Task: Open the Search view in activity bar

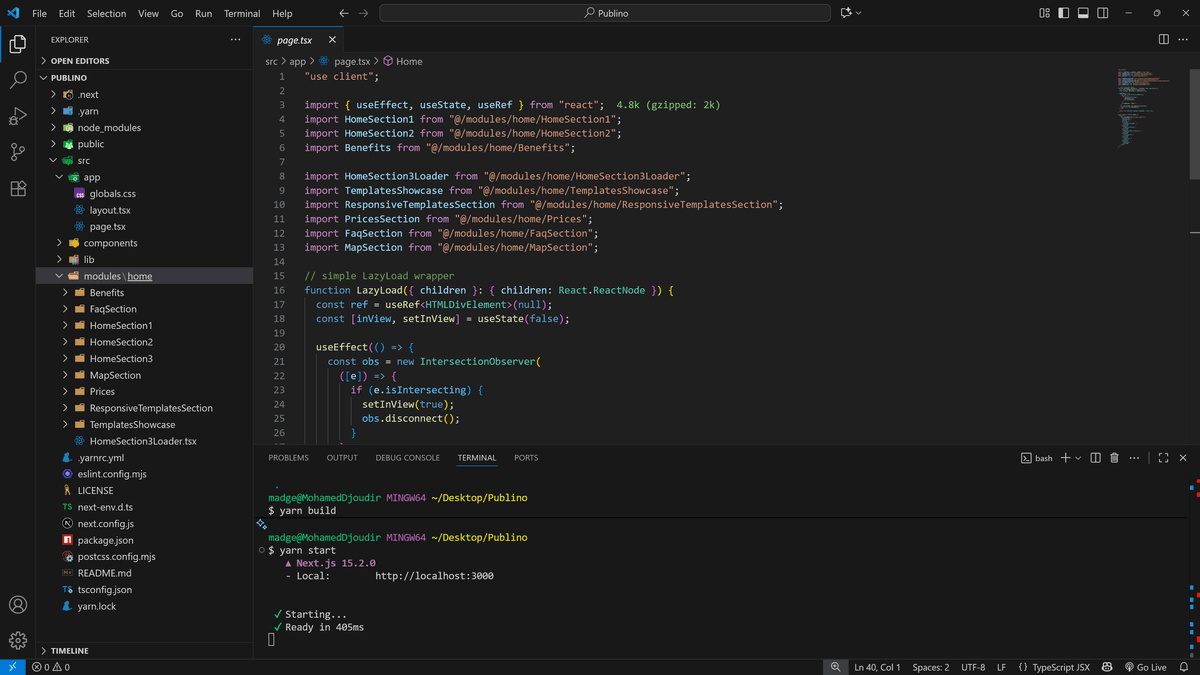Action: pyautogui.click(x=17, y=80)
